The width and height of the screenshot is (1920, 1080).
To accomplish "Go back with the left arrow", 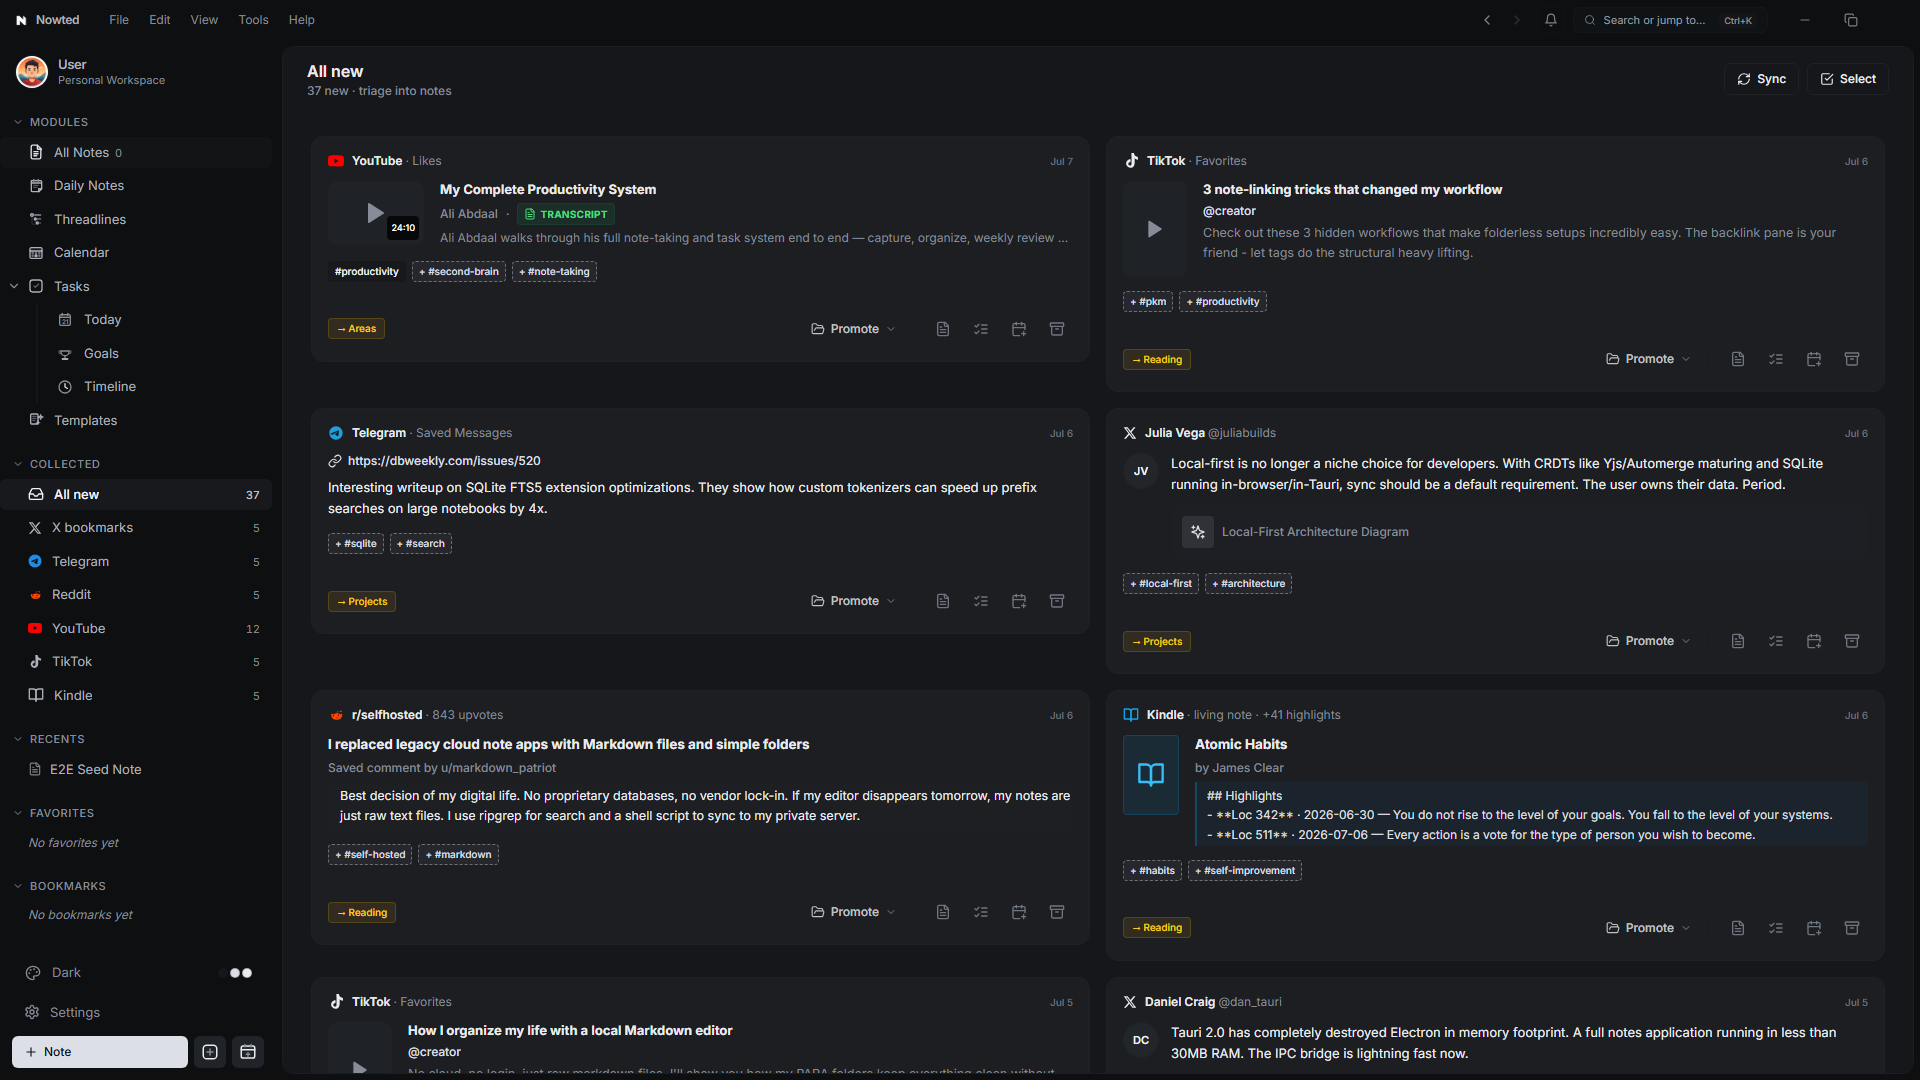I will tap(1487, 20).
